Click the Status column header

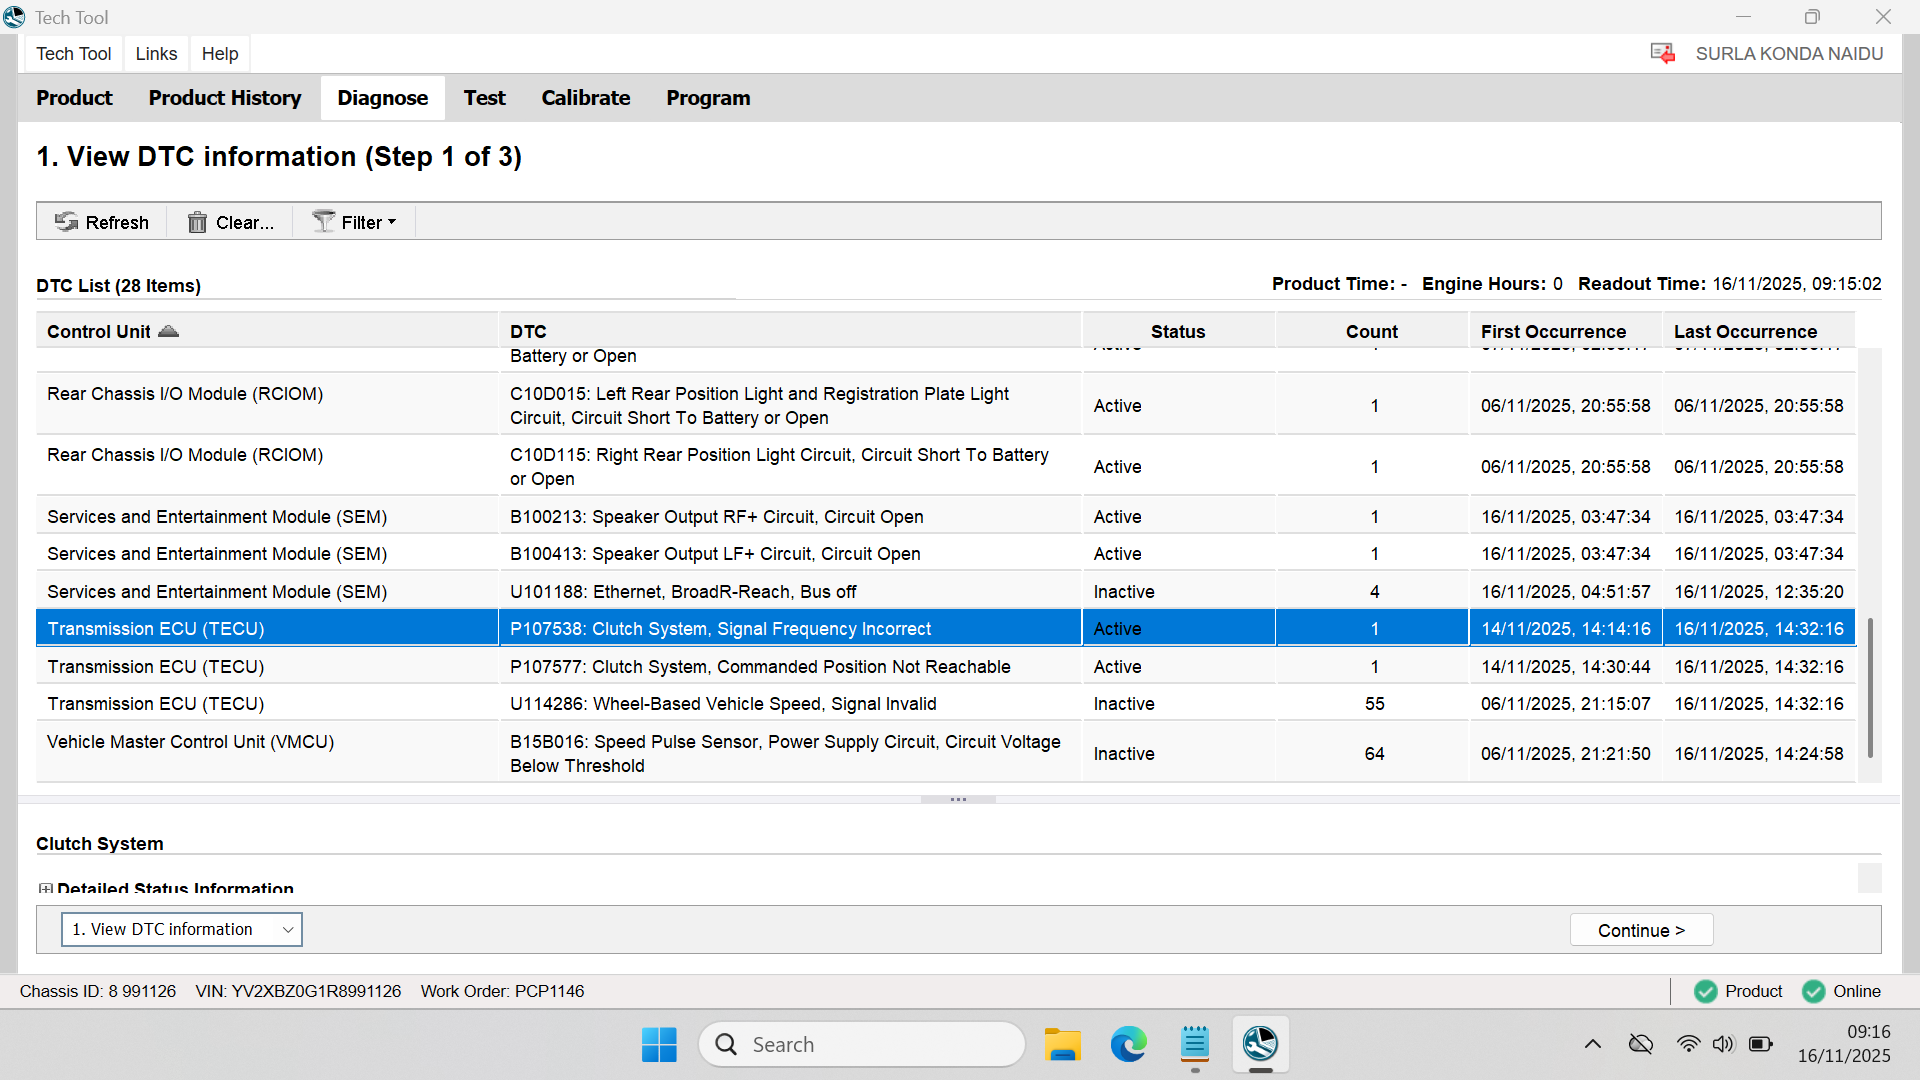1178,331
